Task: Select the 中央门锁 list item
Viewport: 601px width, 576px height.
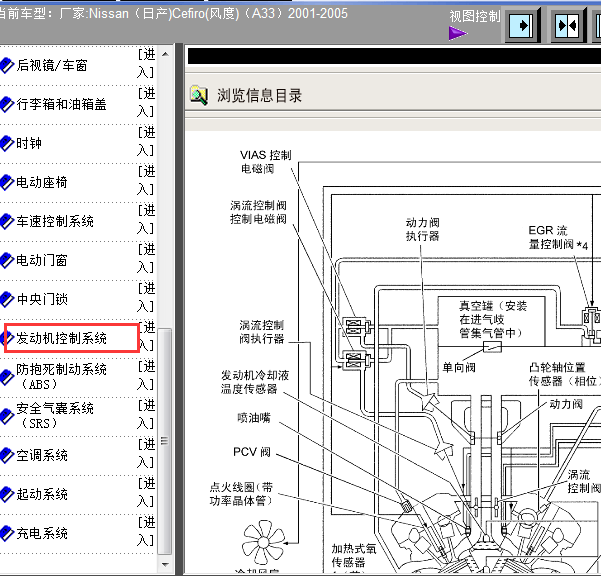Action: (x=42, y=299)
